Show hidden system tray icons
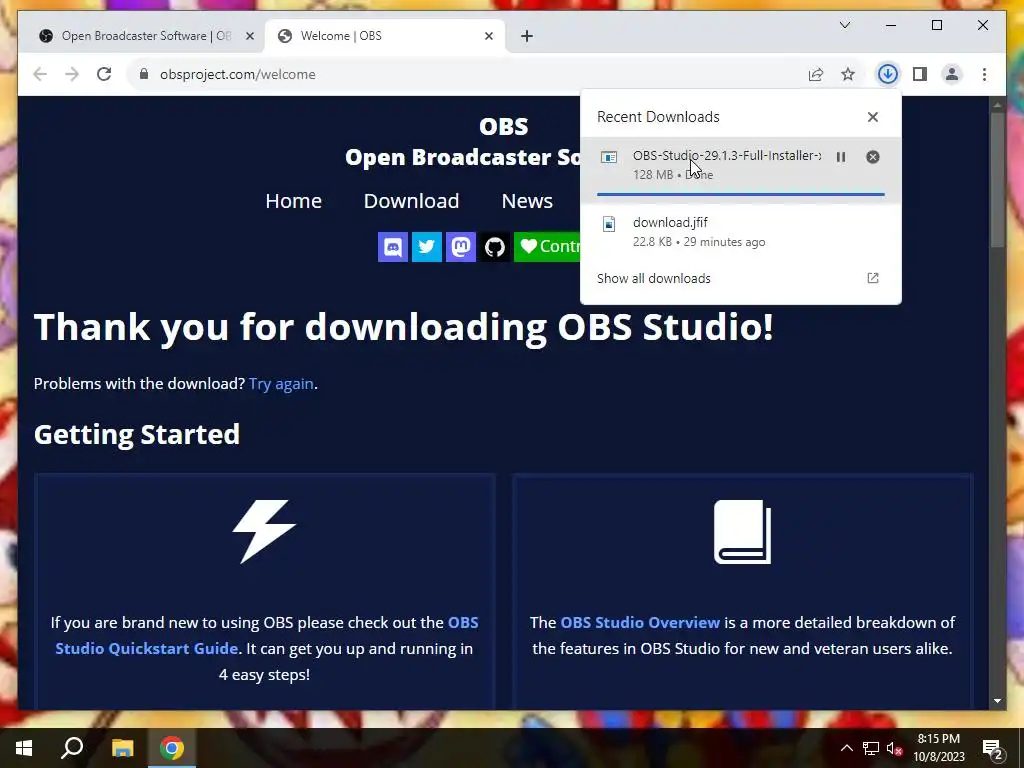Image resolution: width=1024 pixels, height=768 pixels. [846, 748]
